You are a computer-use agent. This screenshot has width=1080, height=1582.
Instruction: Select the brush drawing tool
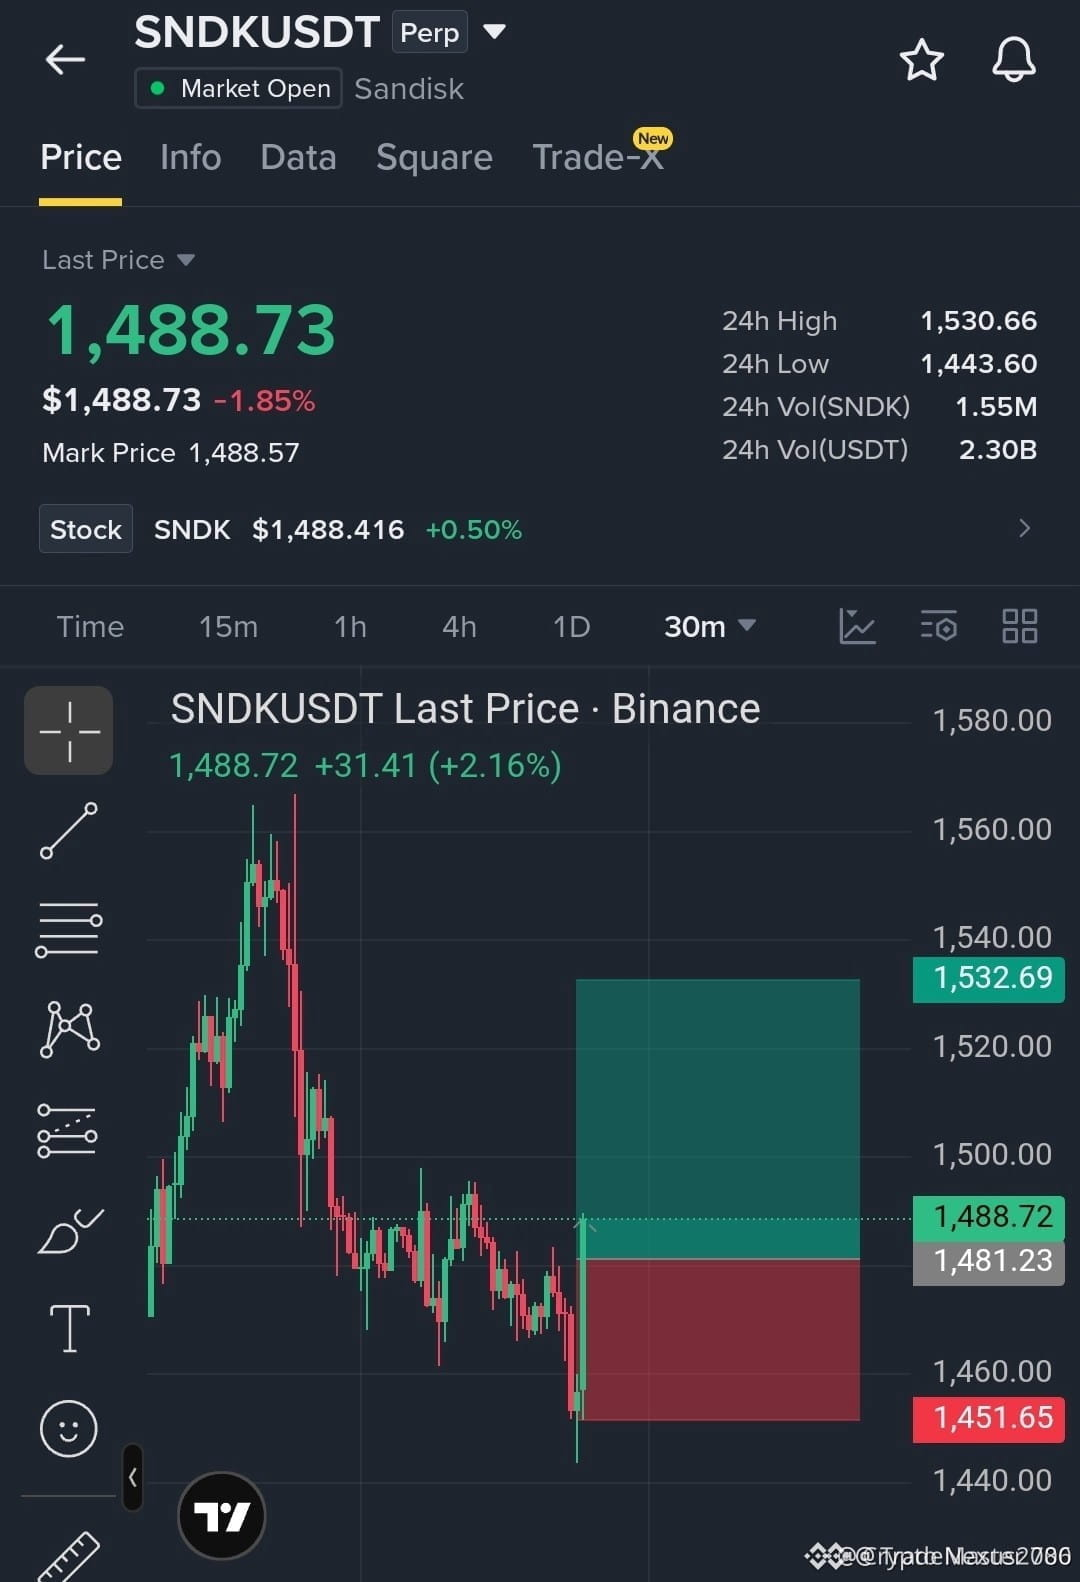coord(69,1231)
